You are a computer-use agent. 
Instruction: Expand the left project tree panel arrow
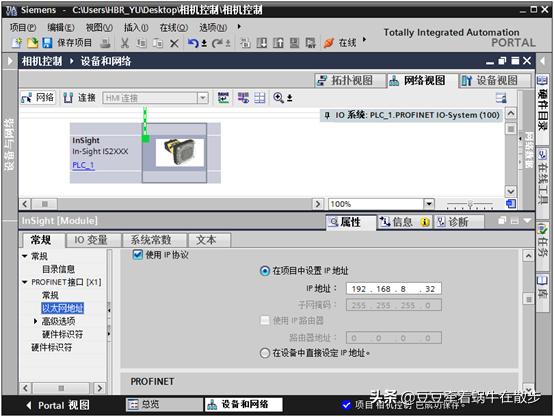10,61
